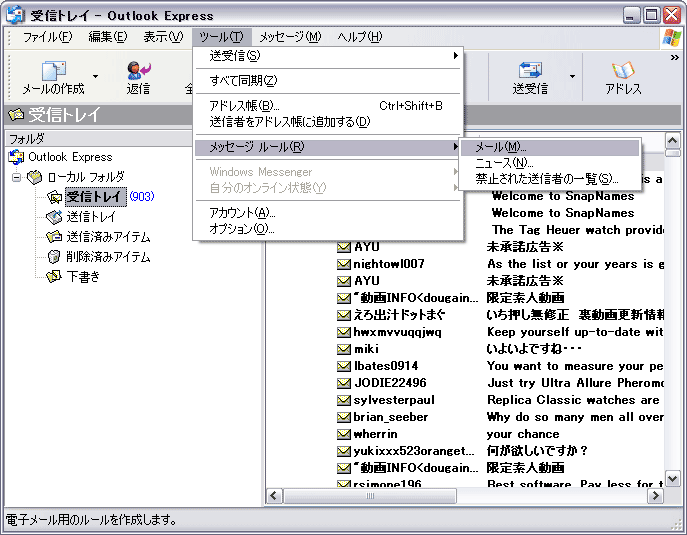Select the ローカル フォルダ tree item
The width and height of the screenshot is (687, 535).
click(86, 177)
